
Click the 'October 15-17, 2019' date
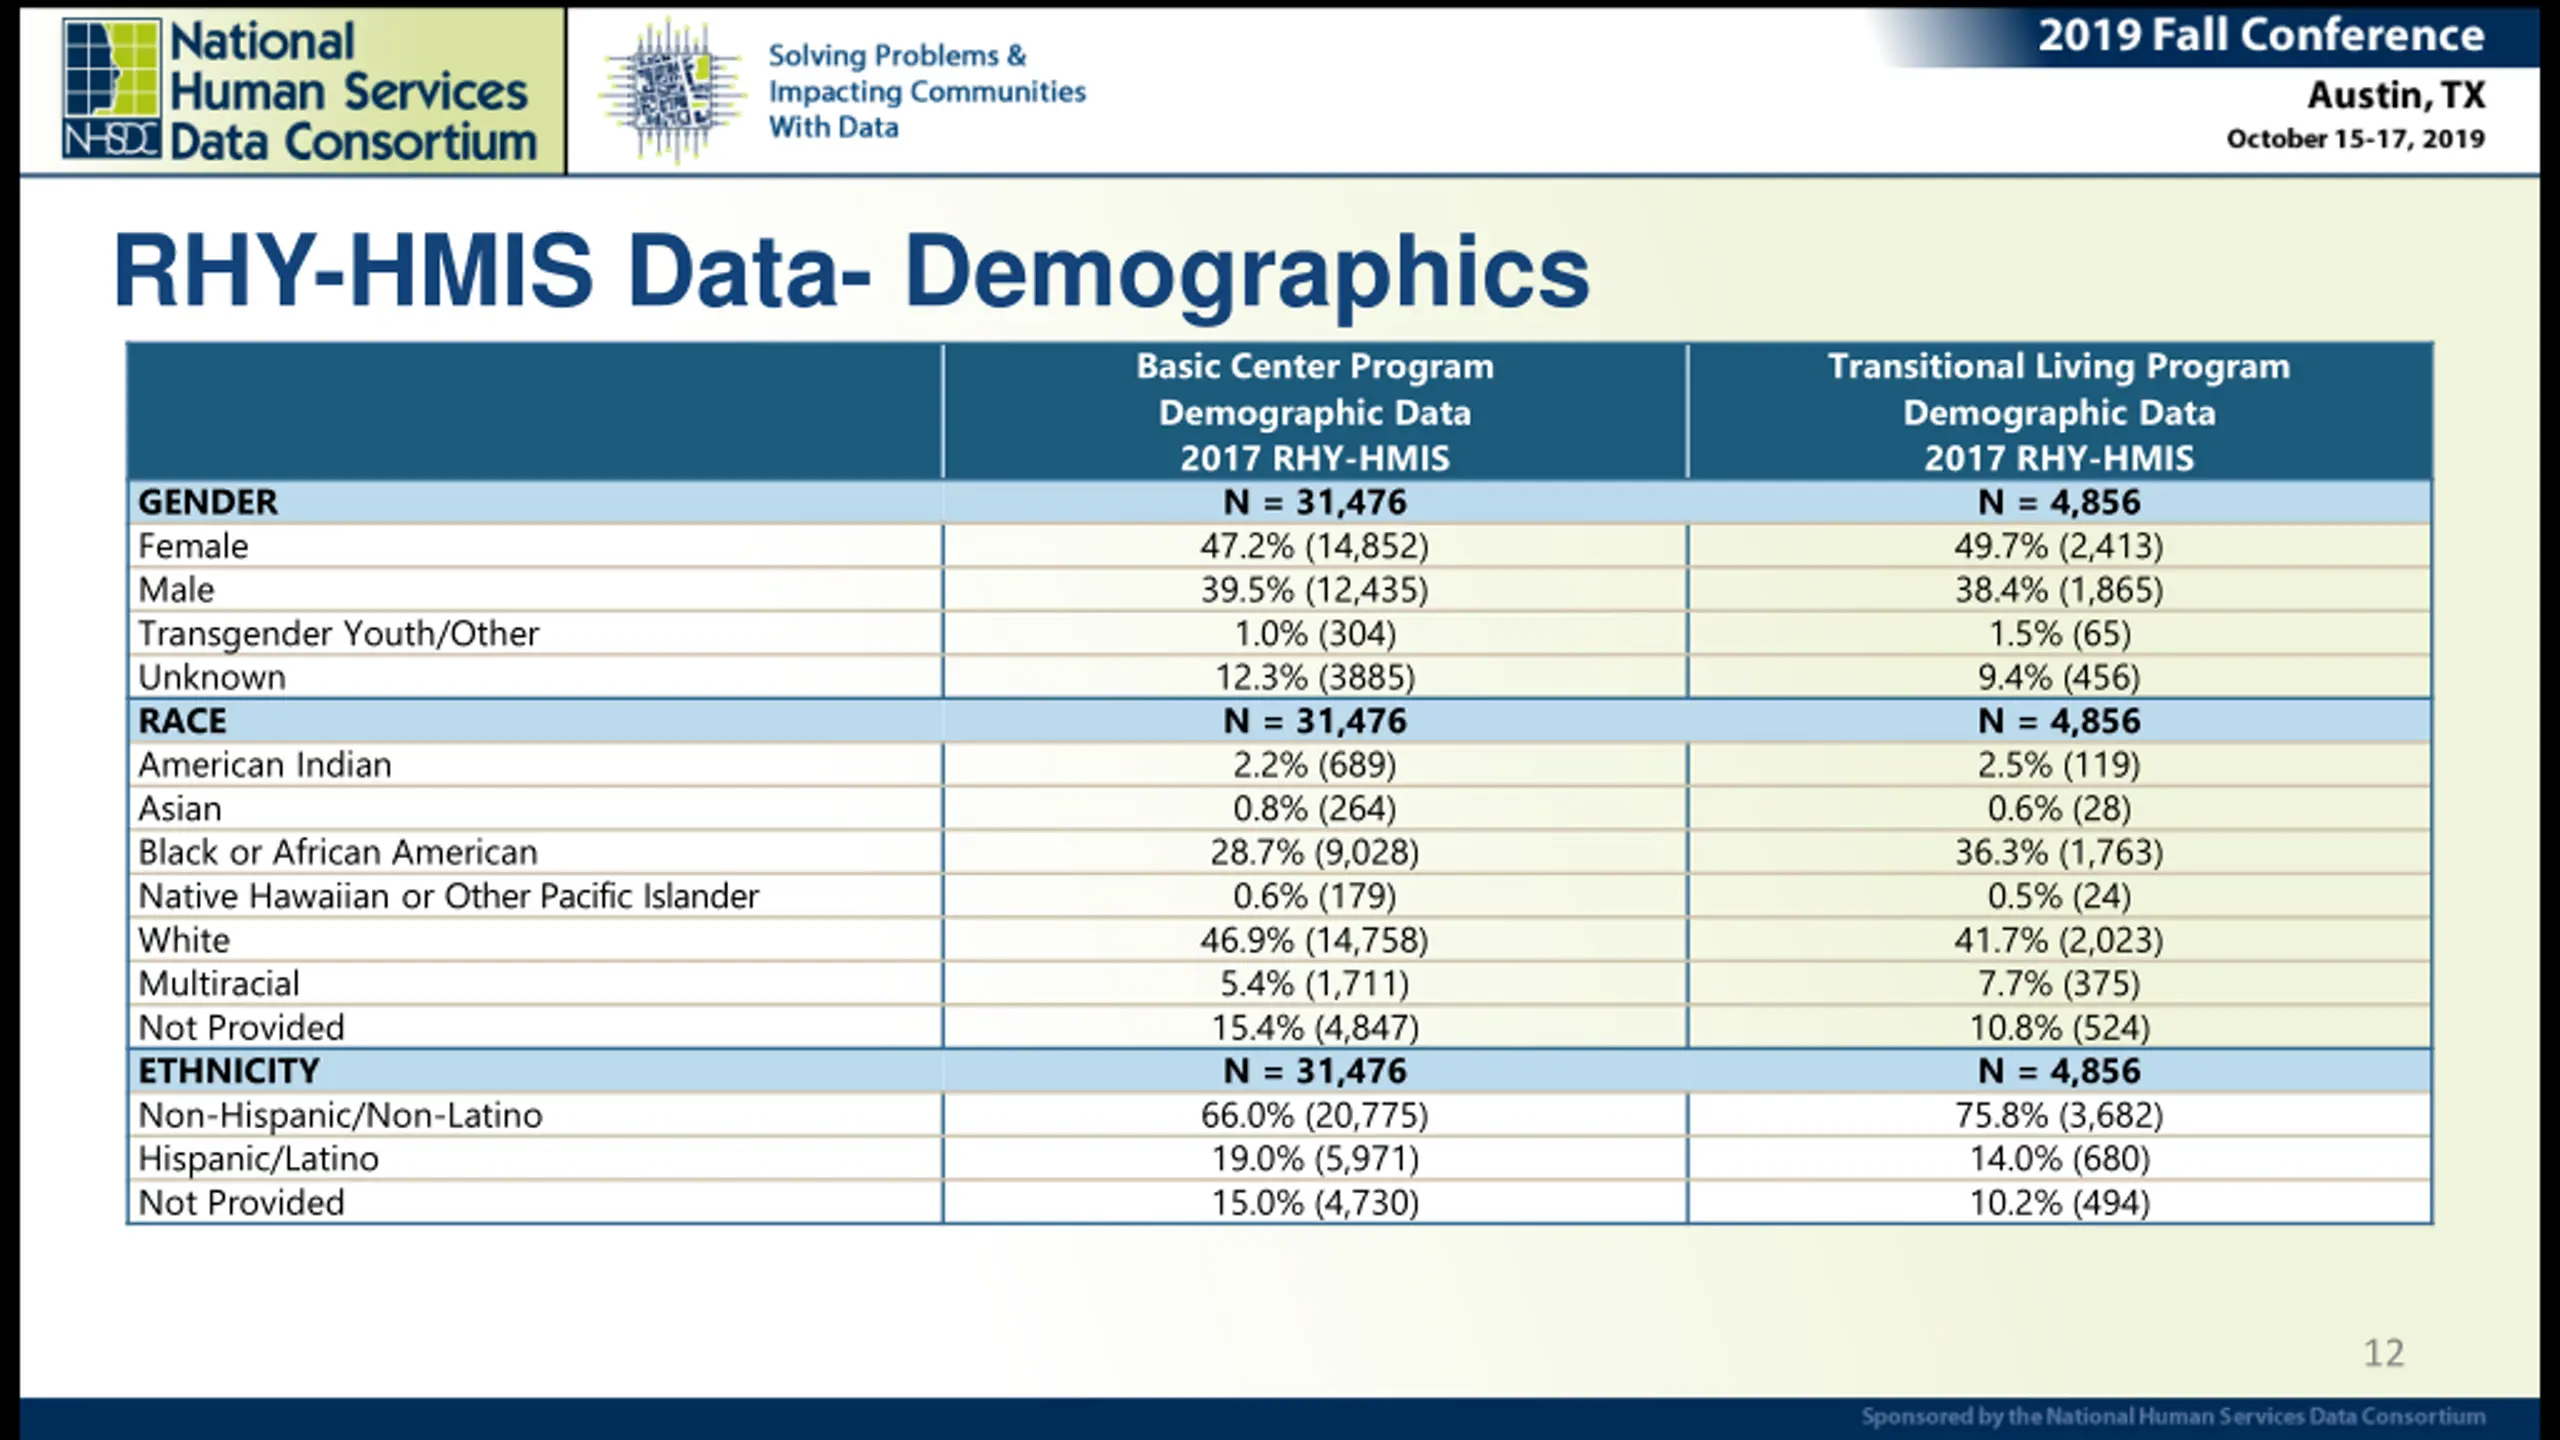pyautogui.click(x=2355, y=139)
